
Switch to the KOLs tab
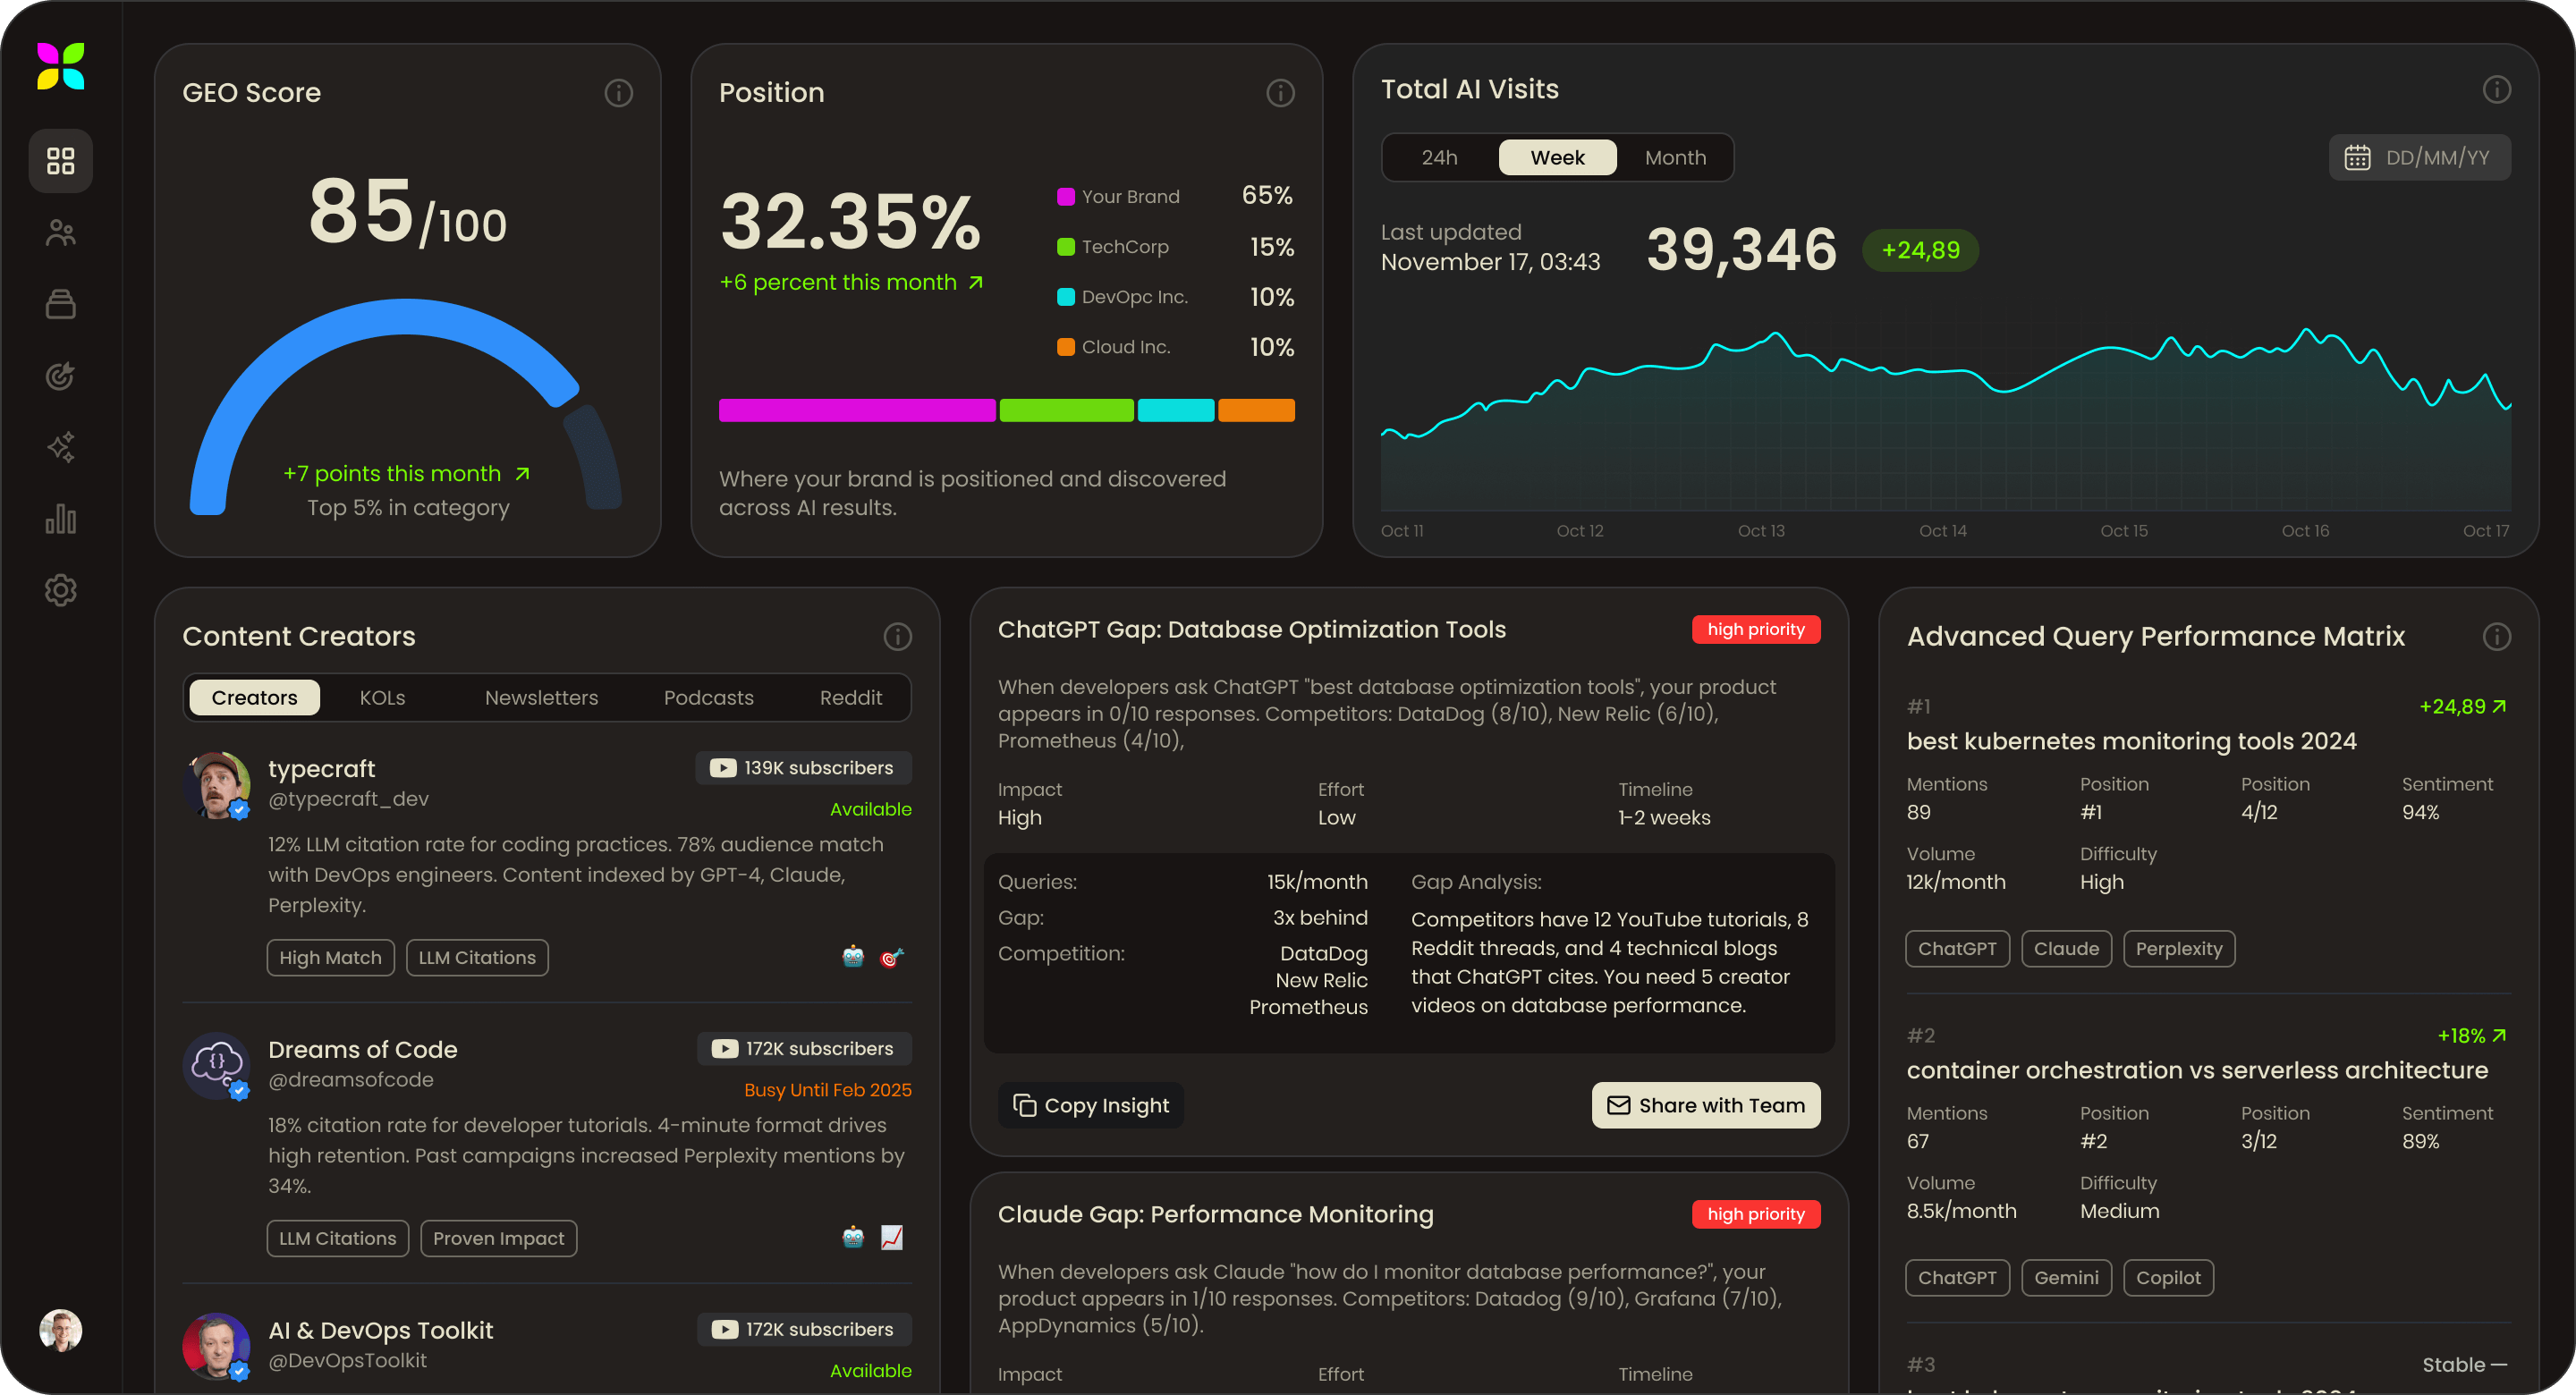(x=382, y=698)
